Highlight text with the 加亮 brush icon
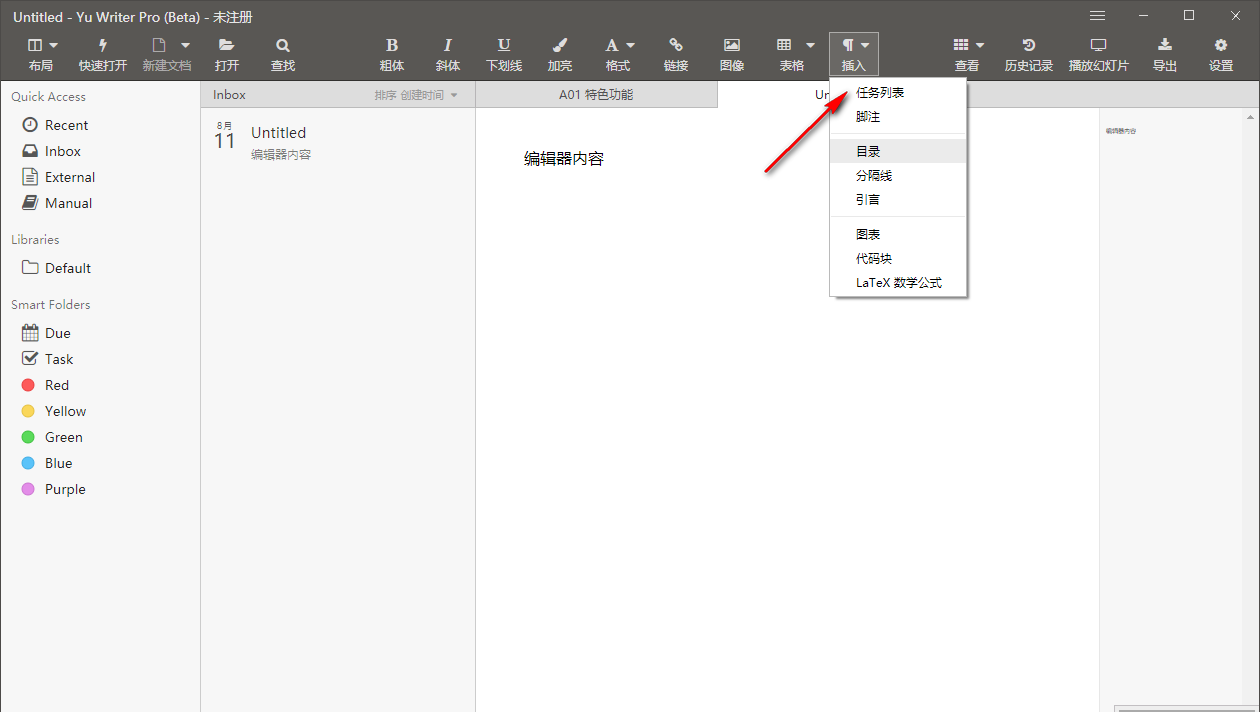Screen dimensions: 1260x712 560,45
